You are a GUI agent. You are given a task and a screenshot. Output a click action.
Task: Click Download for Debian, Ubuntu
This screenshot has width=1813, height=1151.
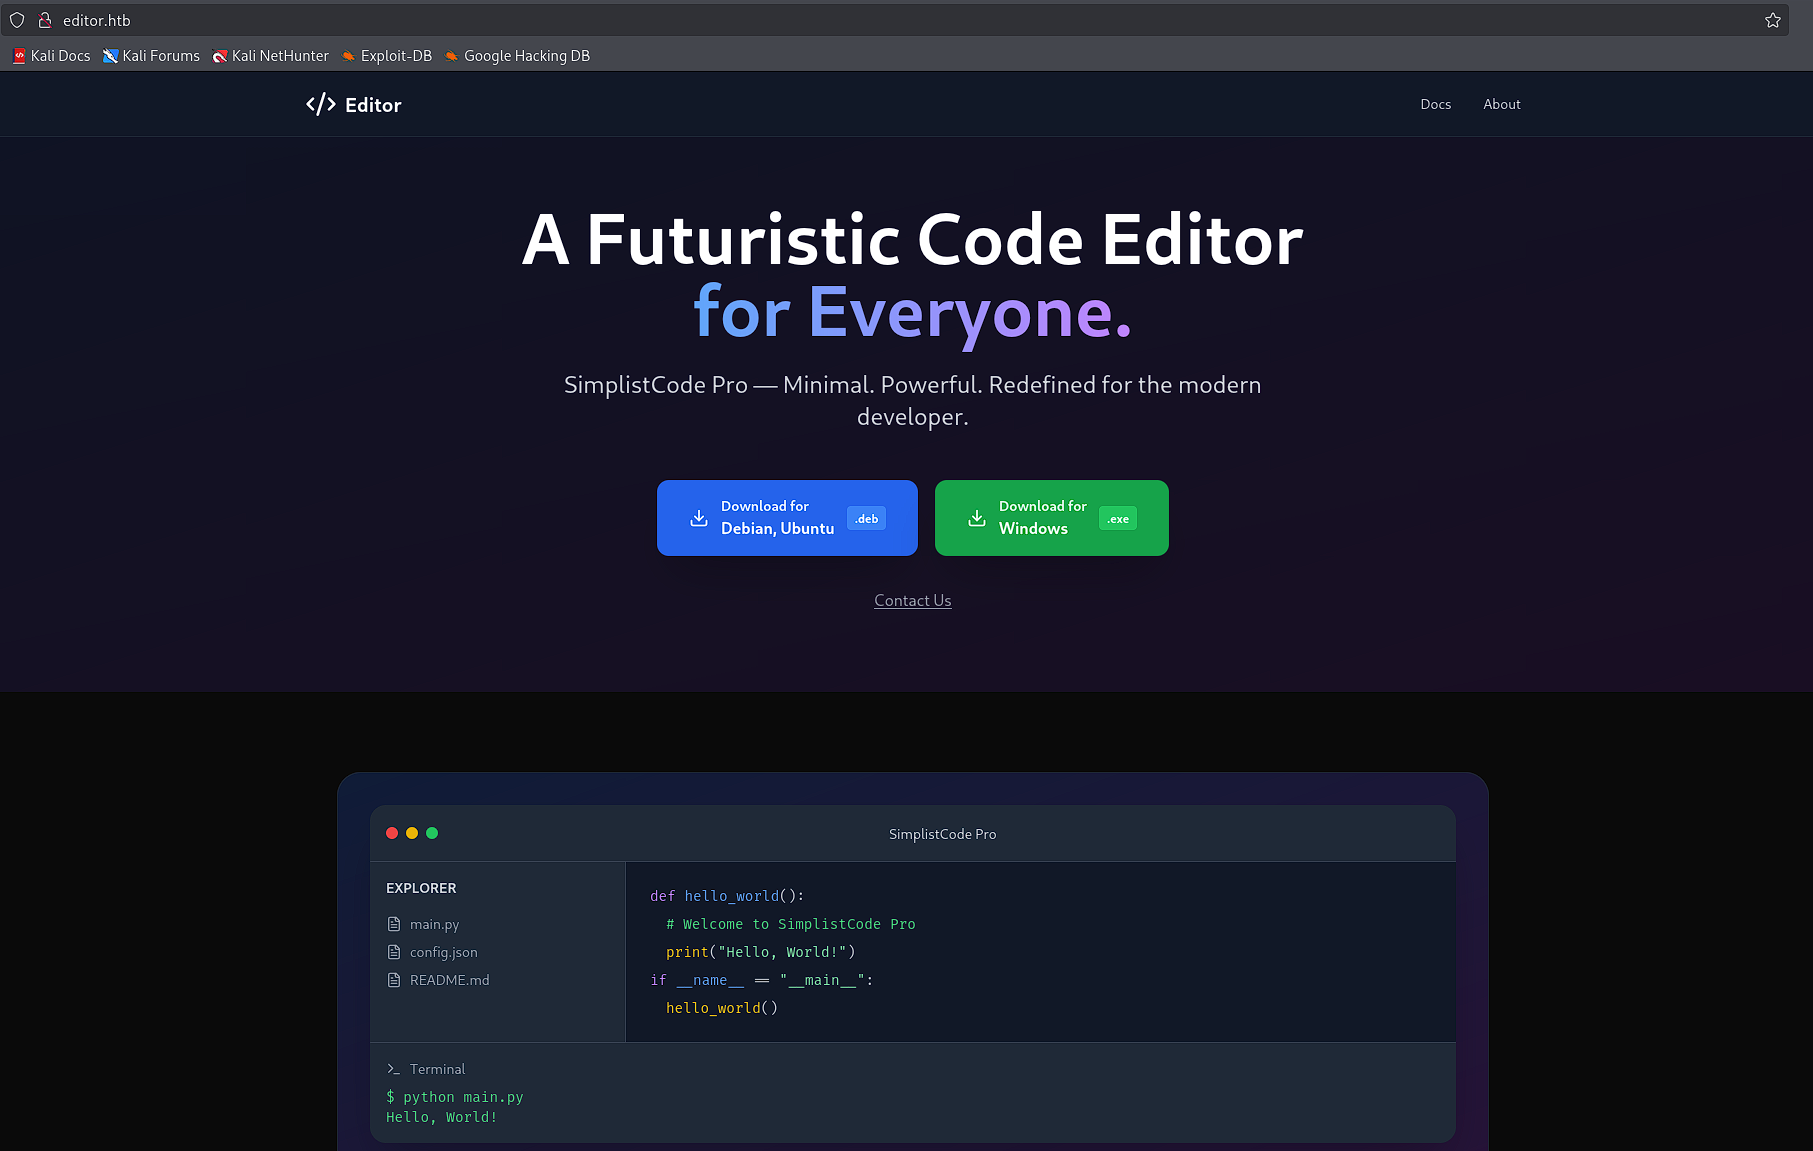787,518
